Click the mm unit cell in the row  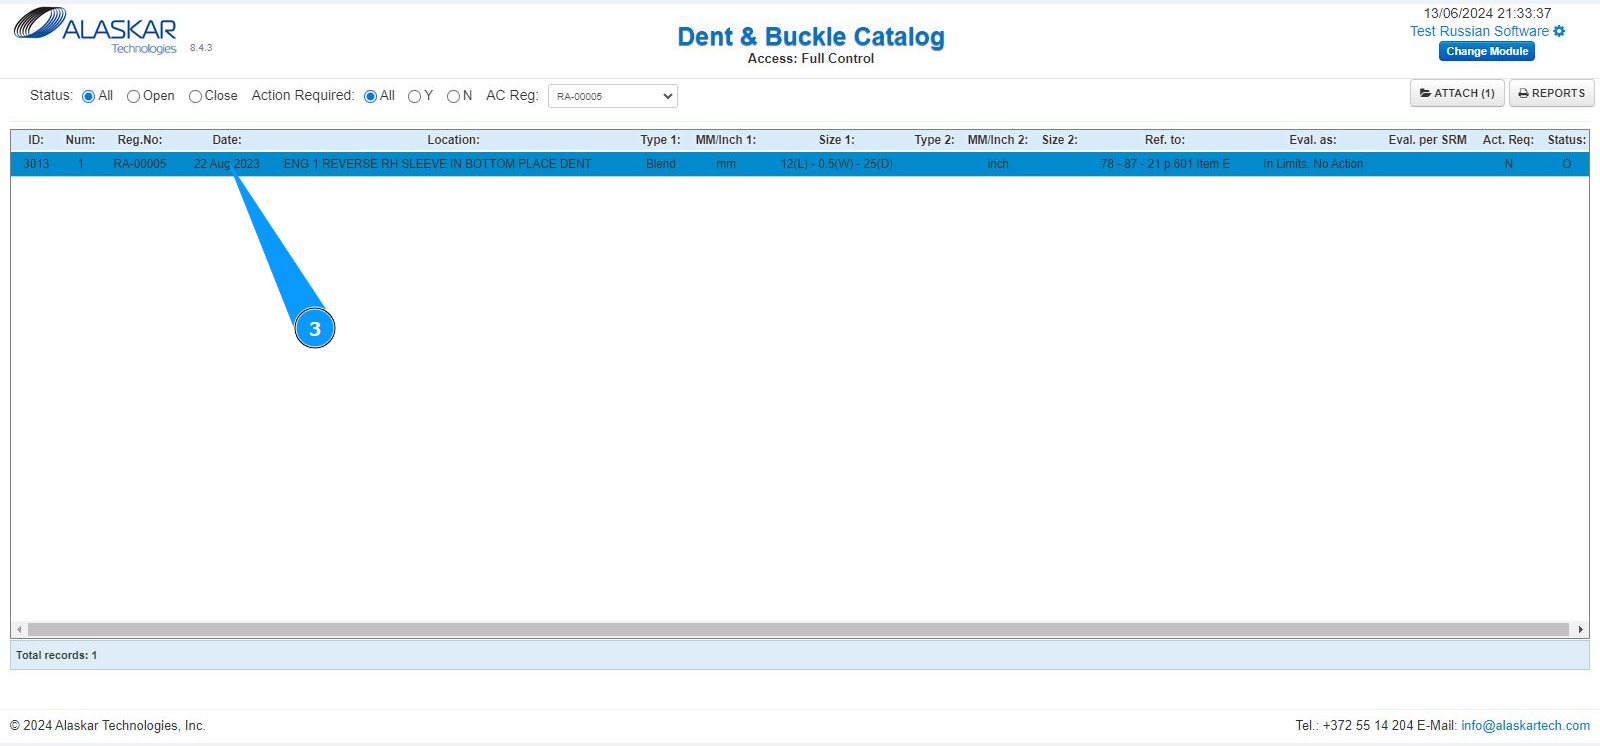726,164
